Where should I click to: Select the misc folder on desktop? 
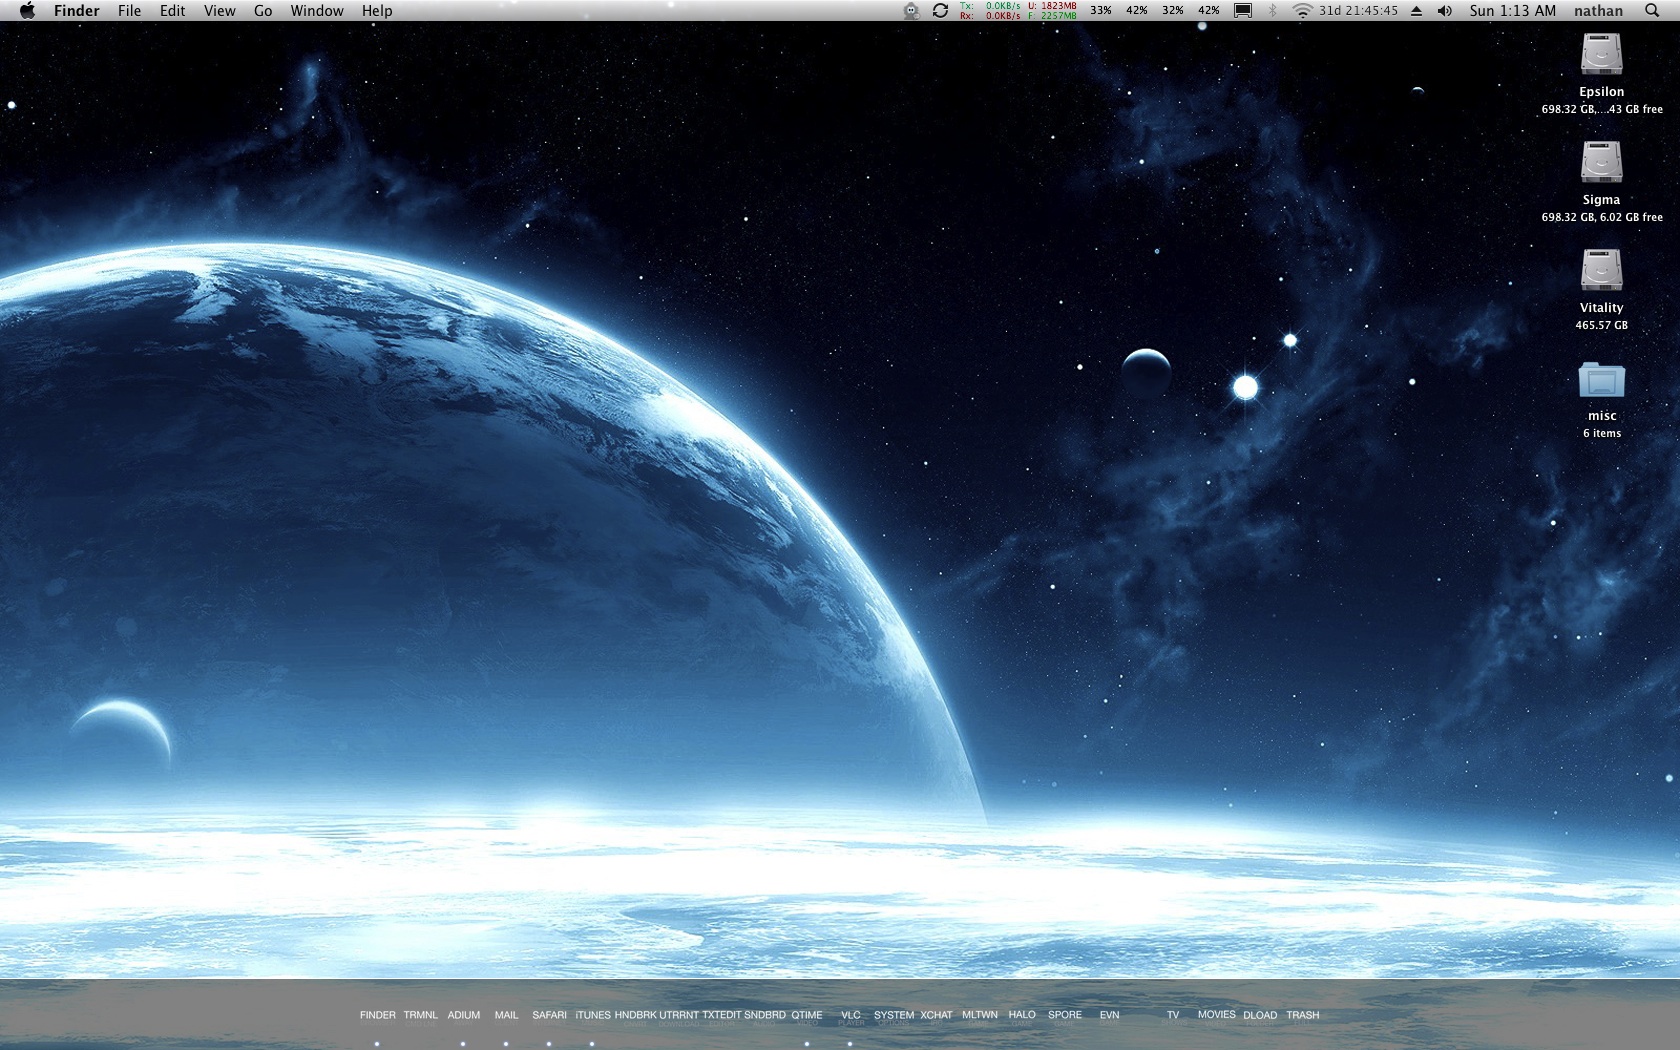pos(1602,380)
